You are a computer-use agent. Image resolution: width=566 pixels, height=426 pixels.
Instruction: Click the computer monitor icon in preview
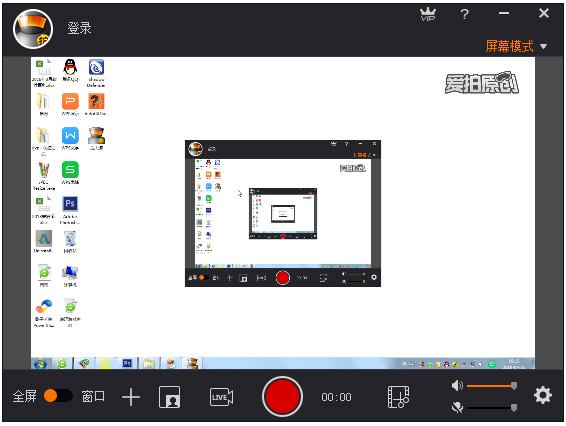point(70,273)
